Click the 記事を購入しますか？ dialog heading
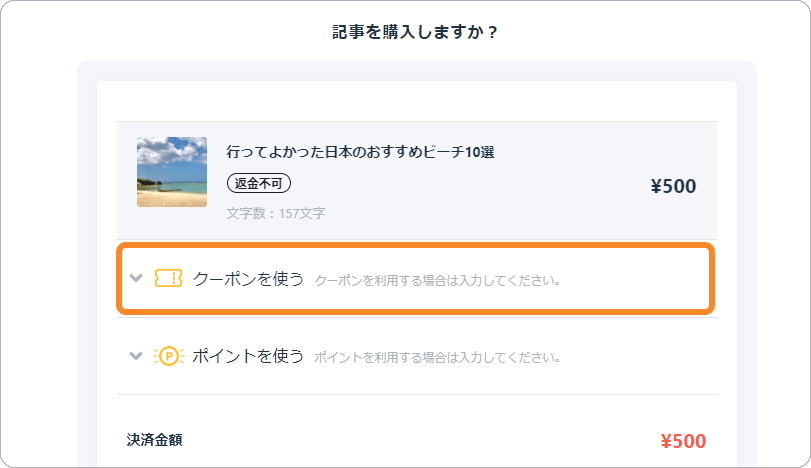Image resolution: width=811 pixels, height=468 pixels. point(414,32)
